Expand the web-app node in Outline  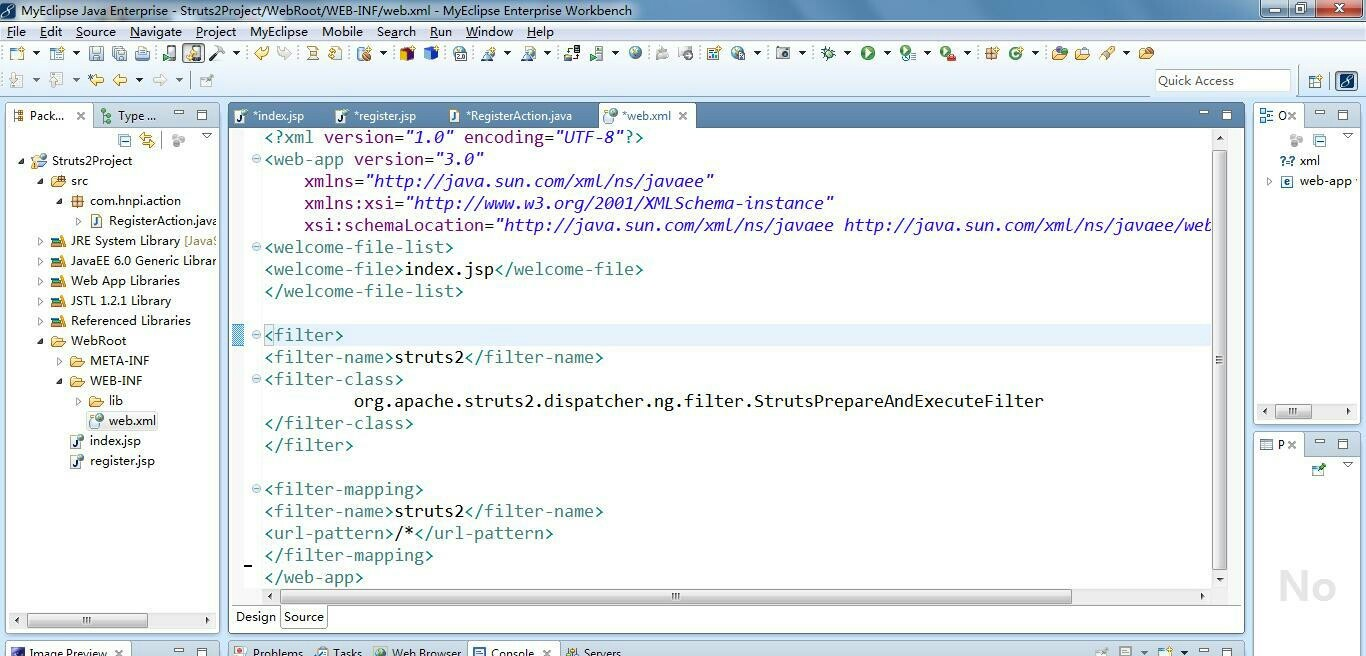point(1270,181)
